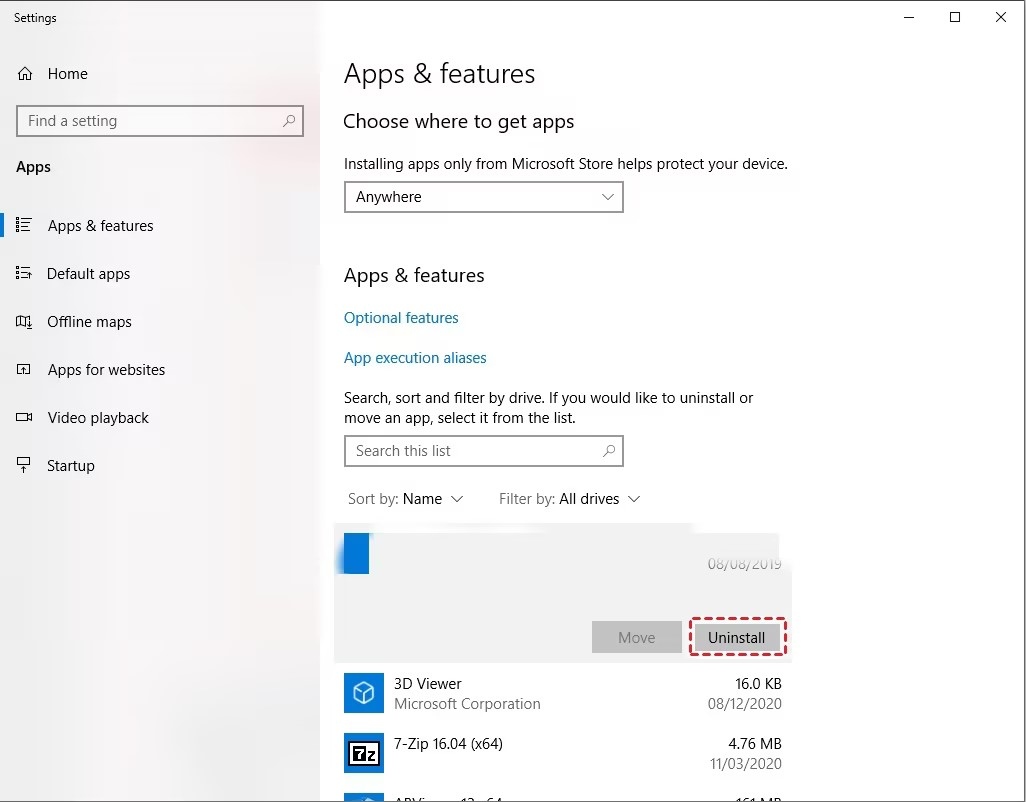This screenshot has width=1026, height=802.
Task: Click the Apps for websites icon
Action: coord(25,370)
